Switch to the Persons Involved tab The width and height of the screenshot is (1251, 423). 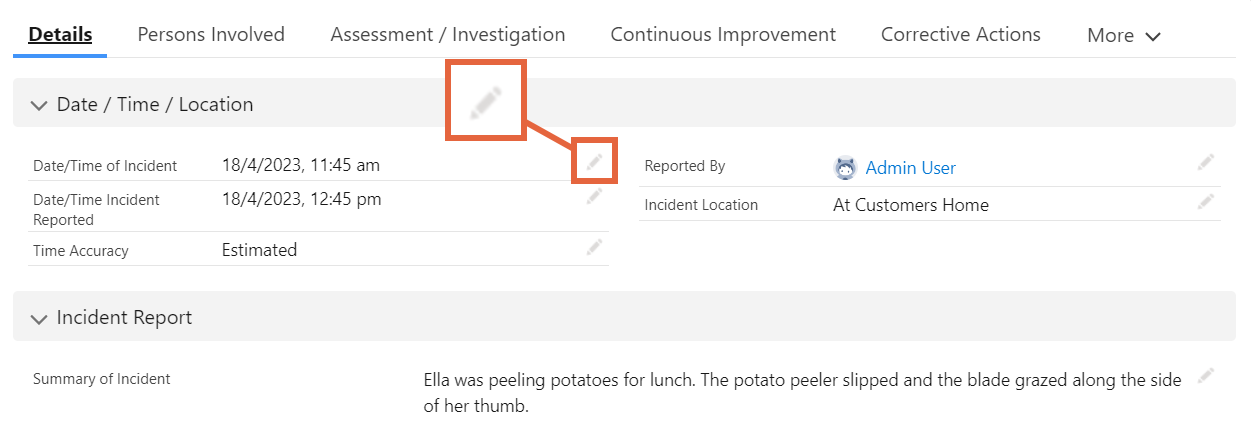[211, 34]
